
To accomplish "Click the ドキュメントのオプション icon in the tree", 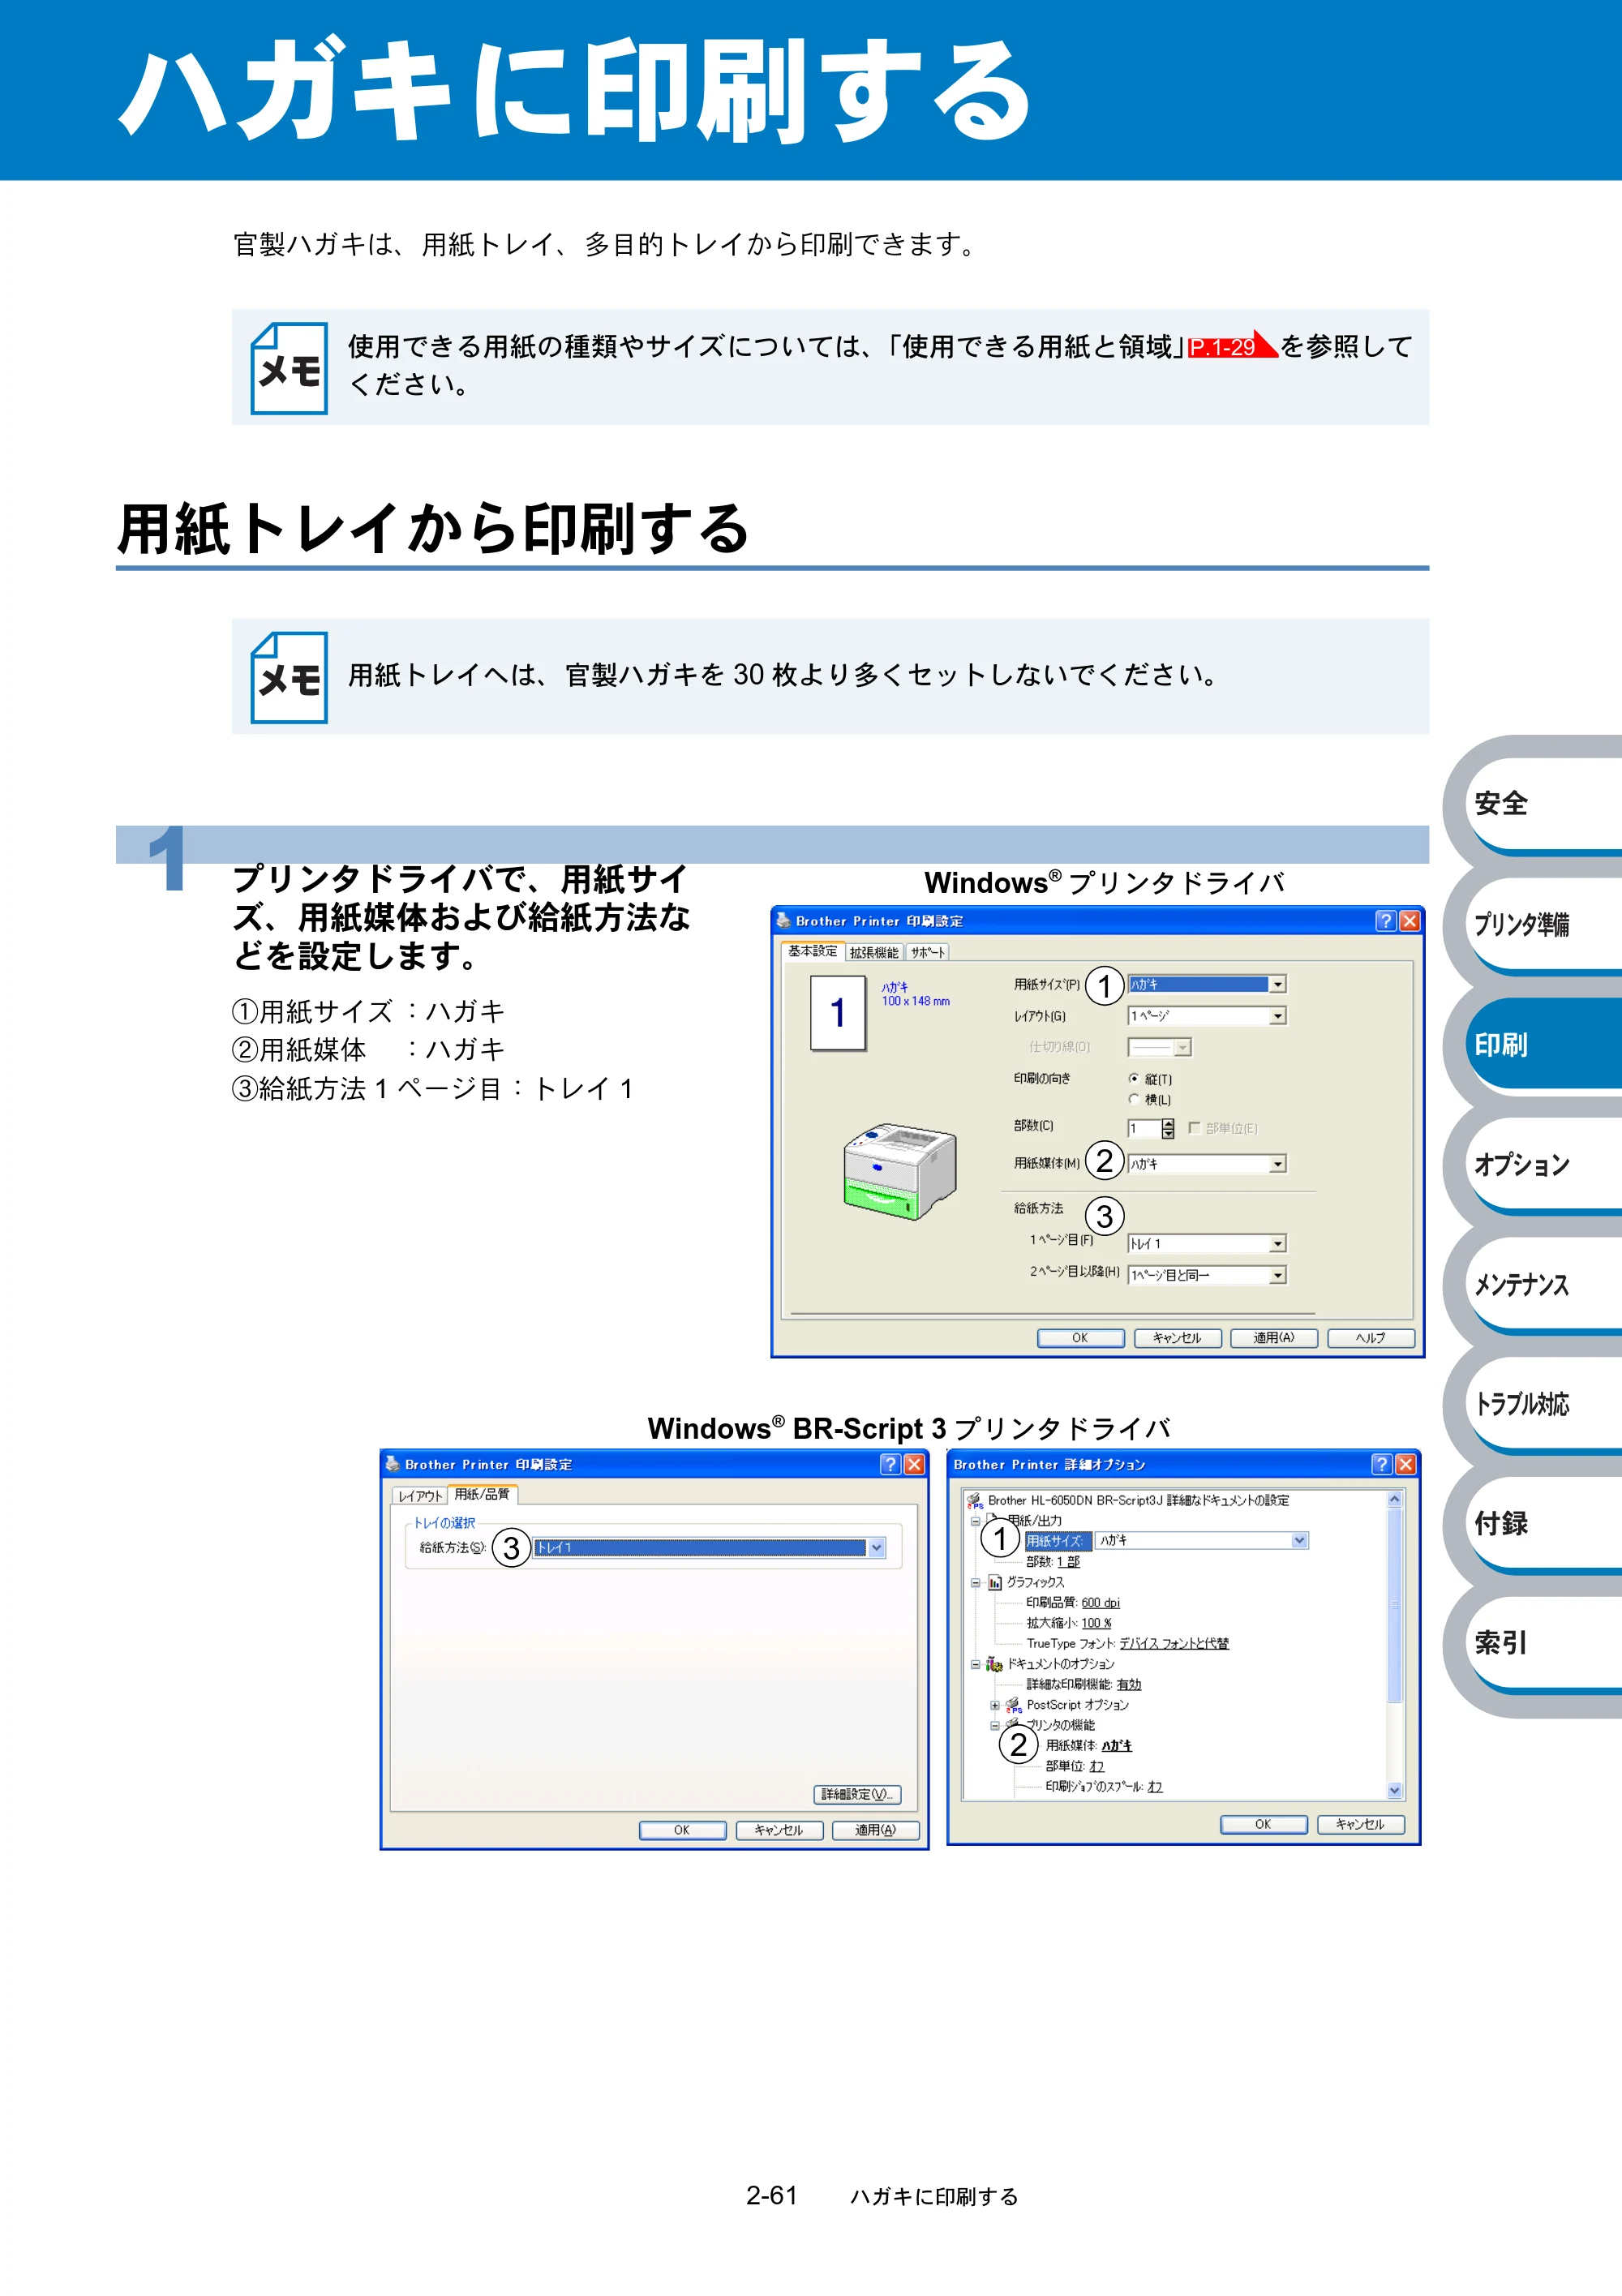I will [994, 1664].
